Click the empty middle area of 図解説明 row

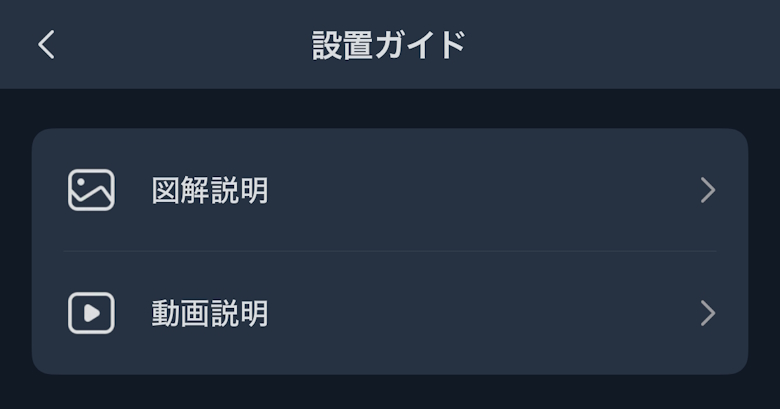click(480, 190)
